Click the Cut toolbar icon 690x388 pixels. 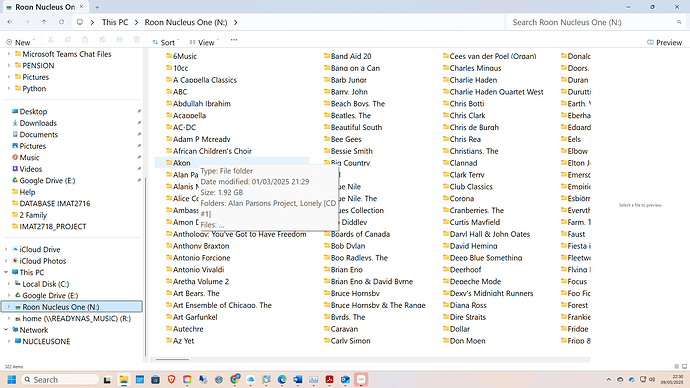tap(51, 40)
